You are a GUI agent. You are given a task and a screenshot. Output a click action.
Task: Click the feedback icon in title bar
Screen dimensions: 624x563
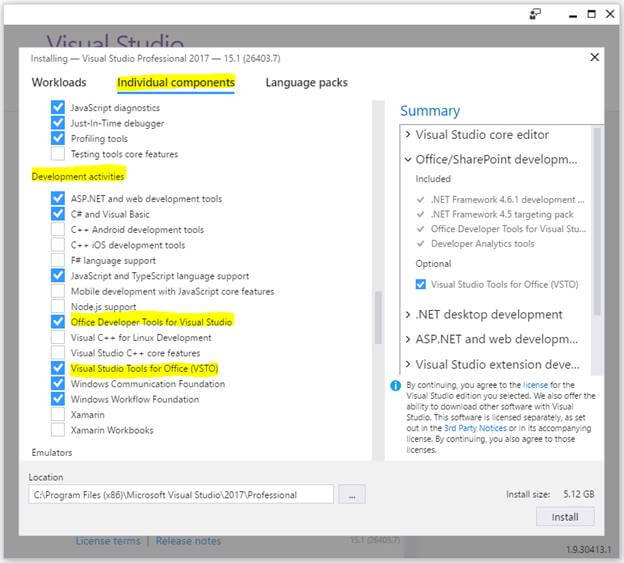pyautogui.click(x=535, y=14)
